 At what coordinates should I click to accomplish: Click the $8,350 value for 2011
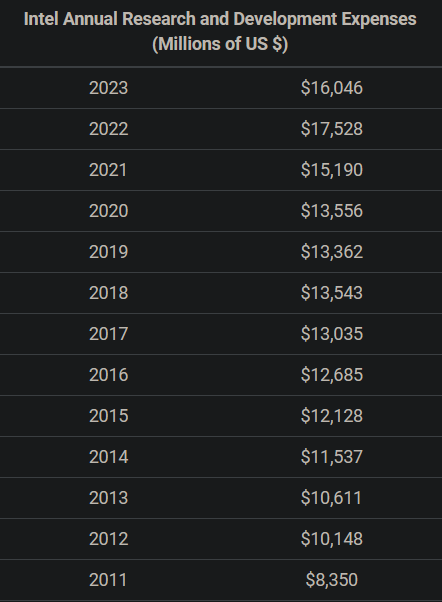pyautogui.click(x=332, y=580)
